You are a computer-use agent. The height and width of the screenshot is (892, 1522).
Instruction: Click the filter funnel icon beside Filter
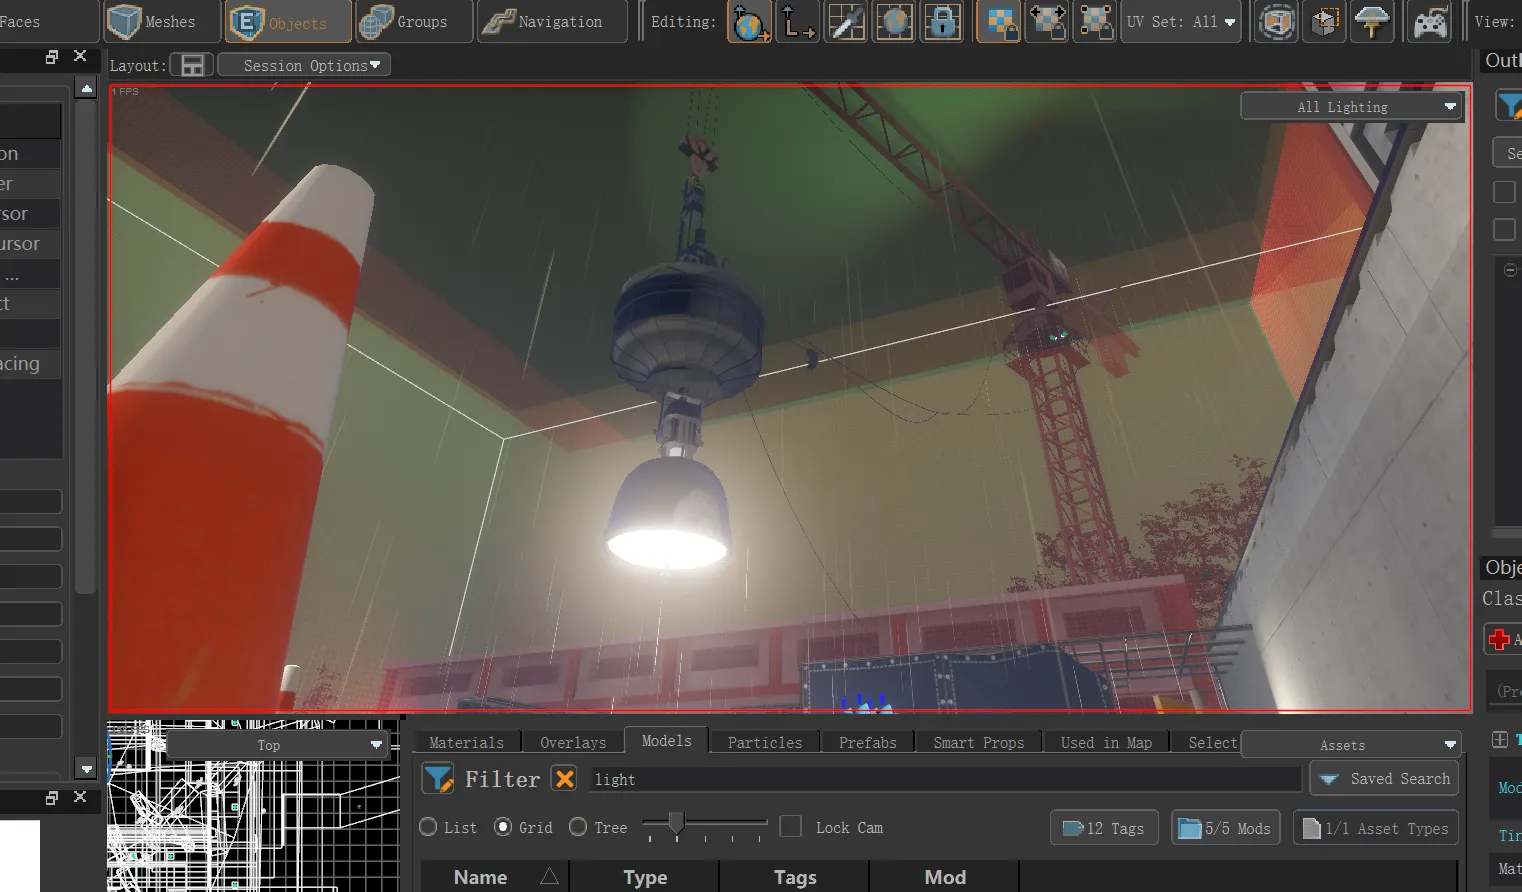click(x=438, y=778)
